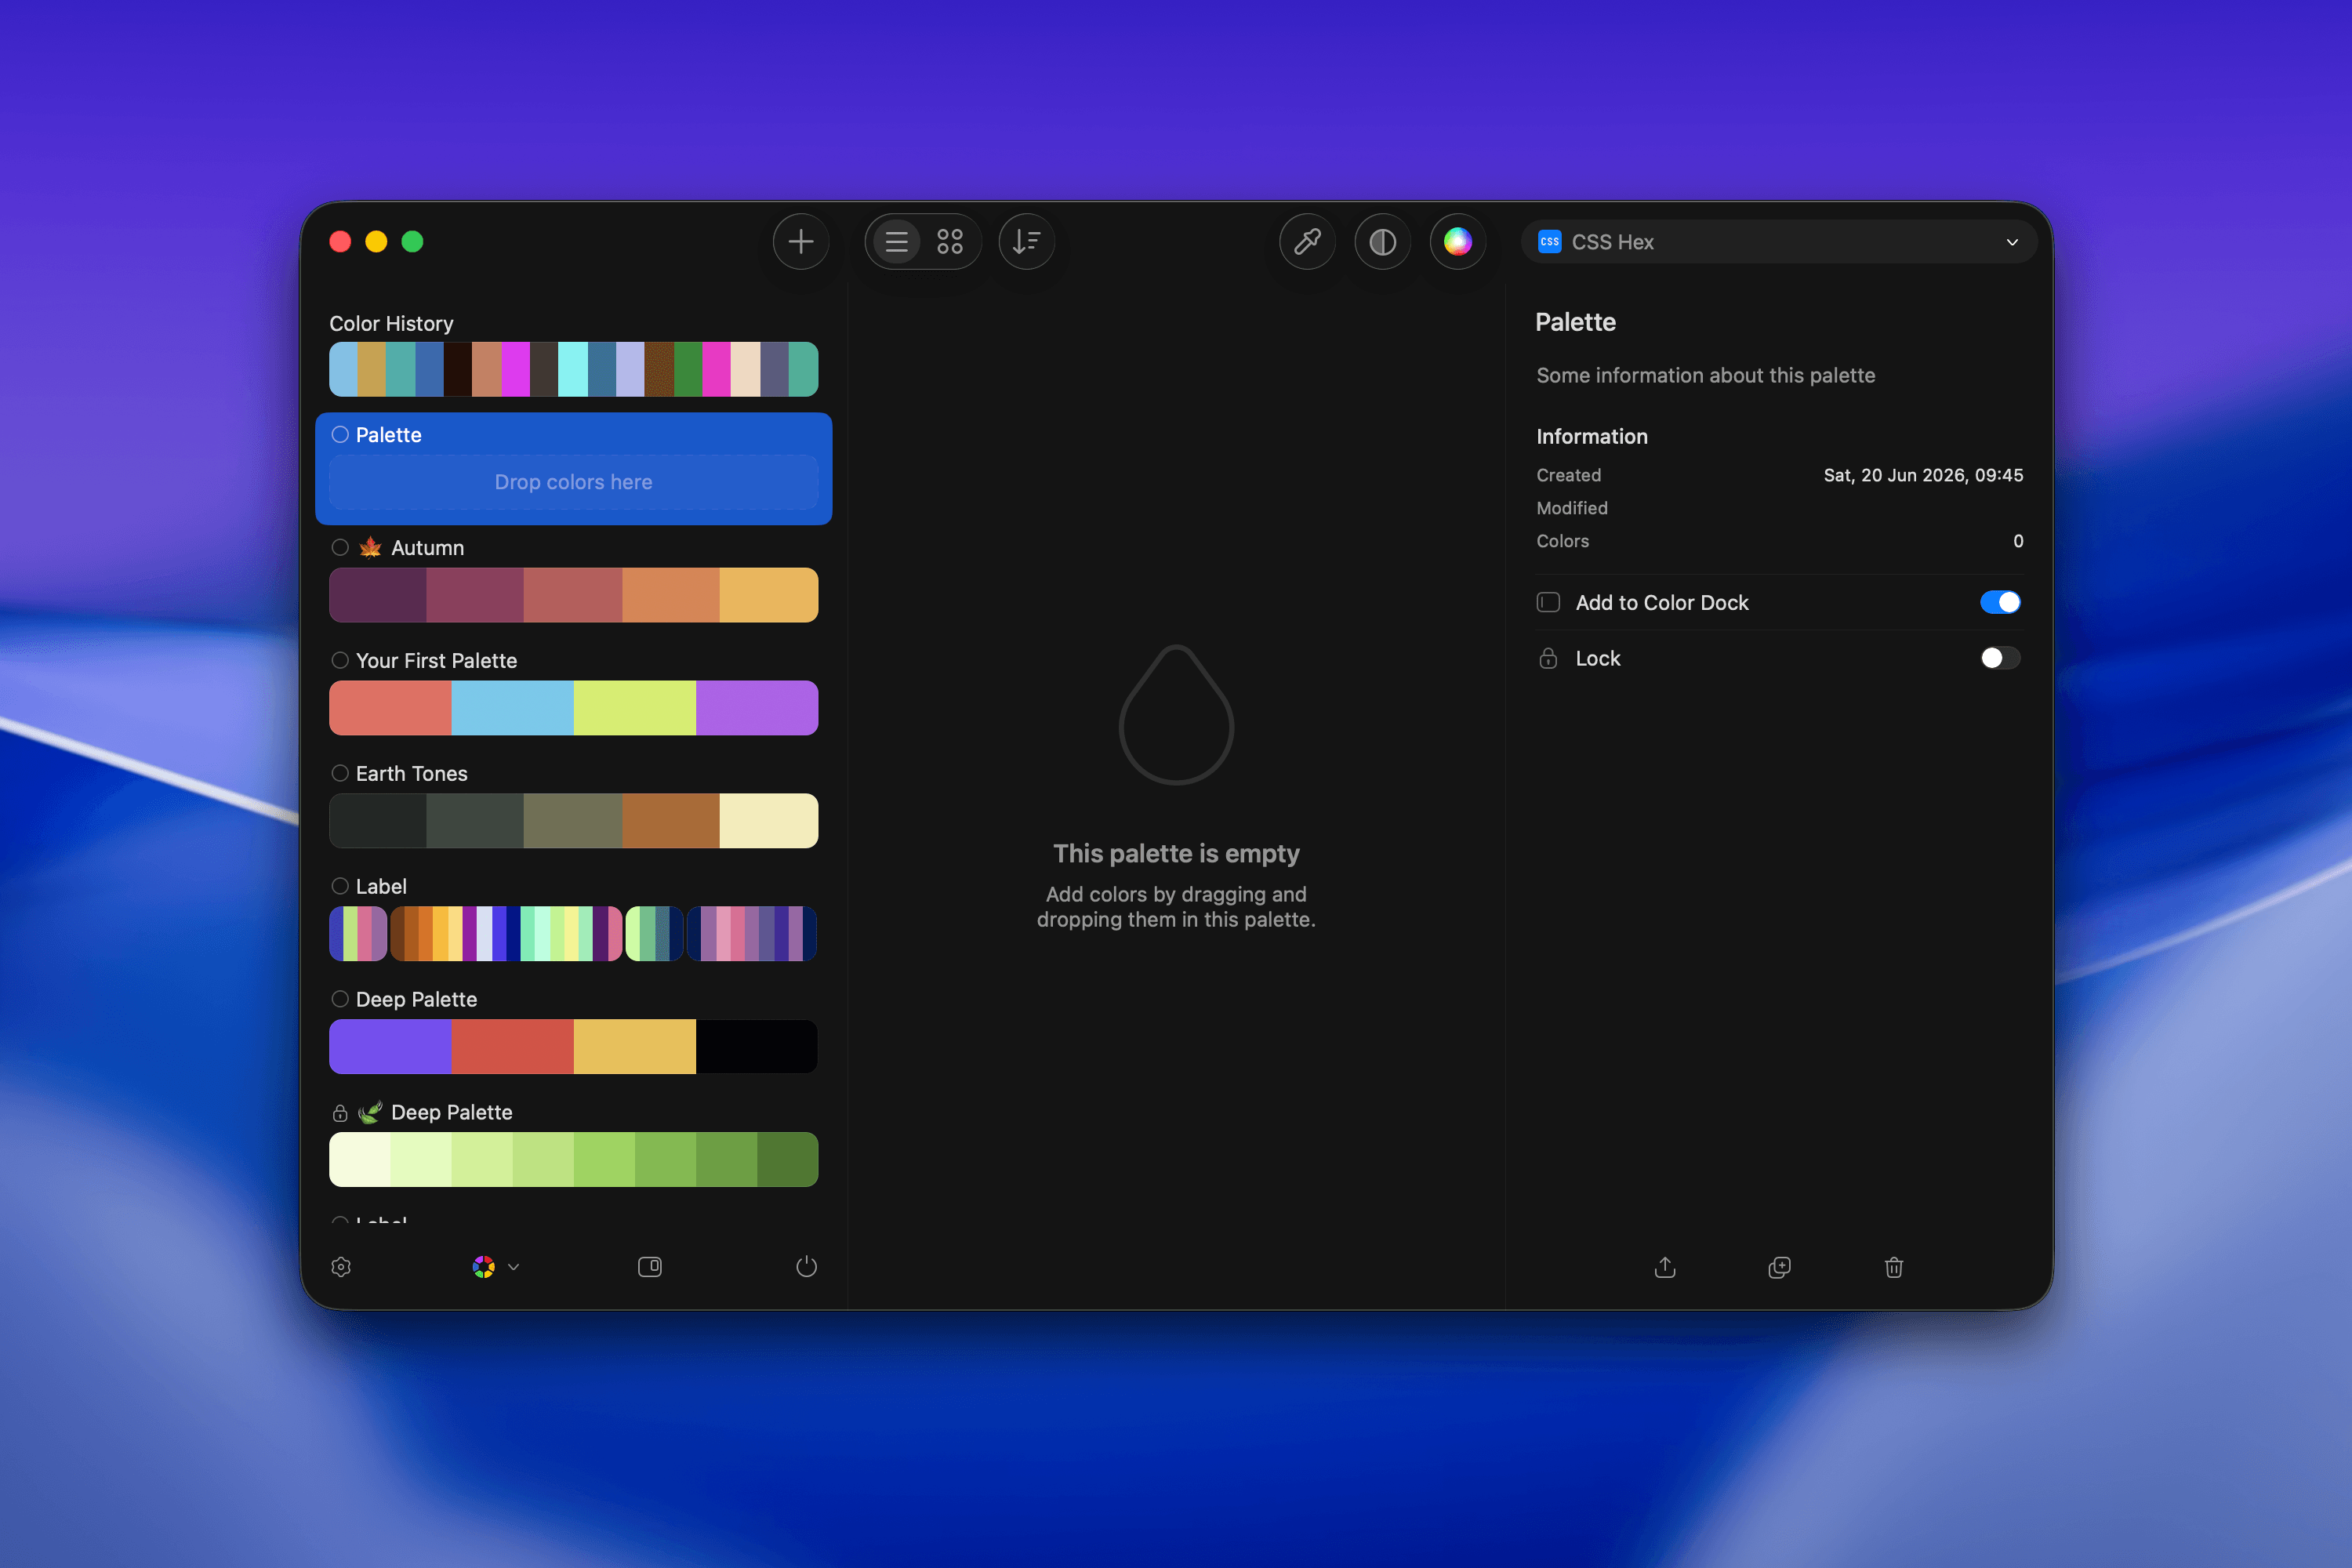Select the radio circle beside Your First Palette
Image resolution: width=2352 pixels, height=1568 pixels.
coord(340,660)
